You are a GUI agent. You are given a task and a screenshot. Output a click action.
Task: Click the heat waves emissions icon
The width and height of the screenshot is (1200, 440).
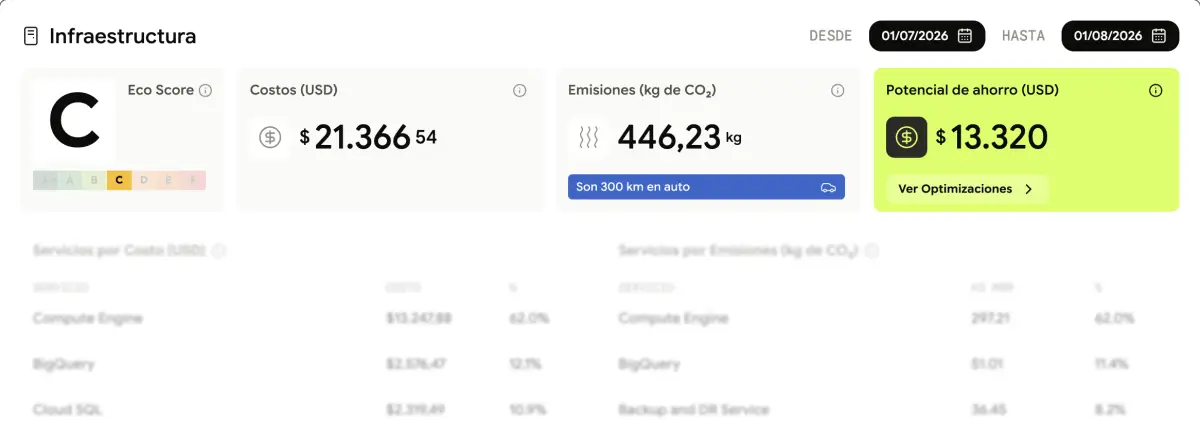[588, 137]
